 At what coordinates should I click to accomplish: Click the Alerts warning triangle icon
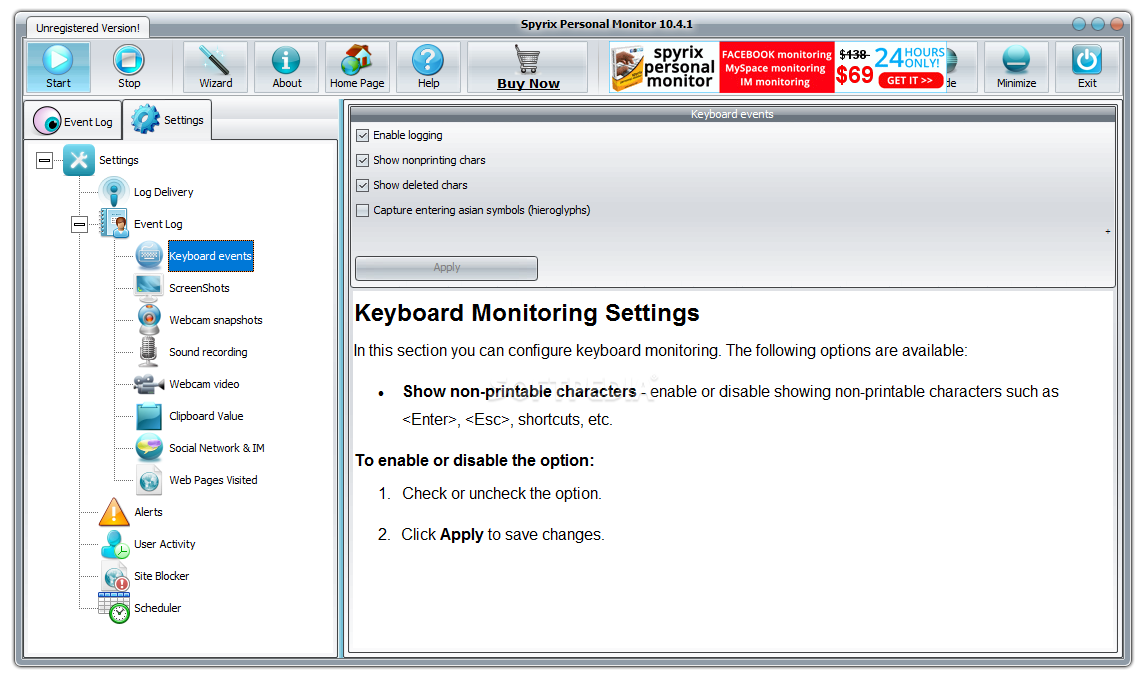coord(114,512)
